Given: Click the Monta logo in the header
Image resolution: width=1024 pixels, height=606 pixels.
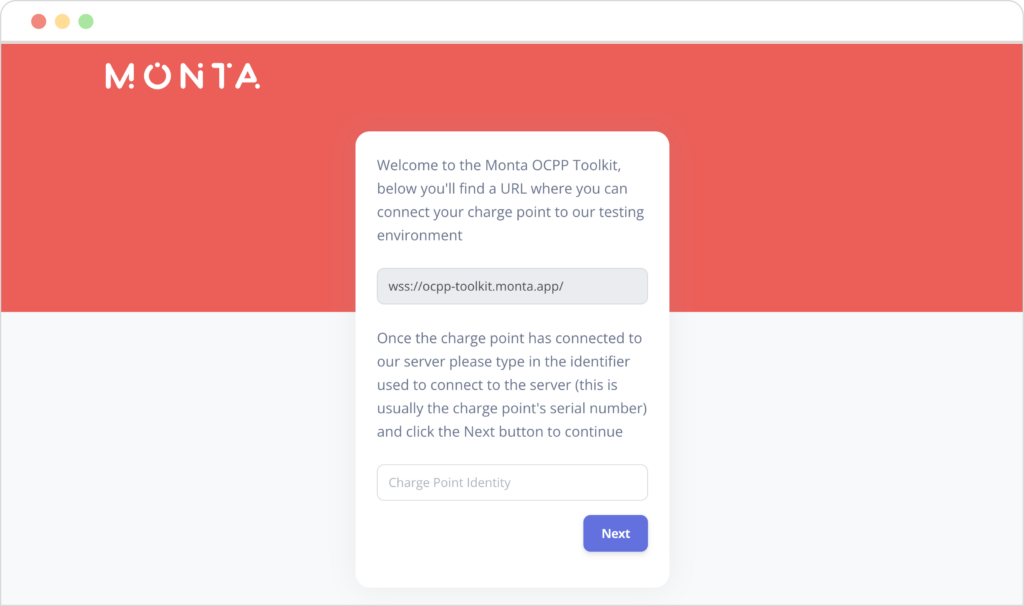Looking at the screenshot, I should (x=183, y=76).
